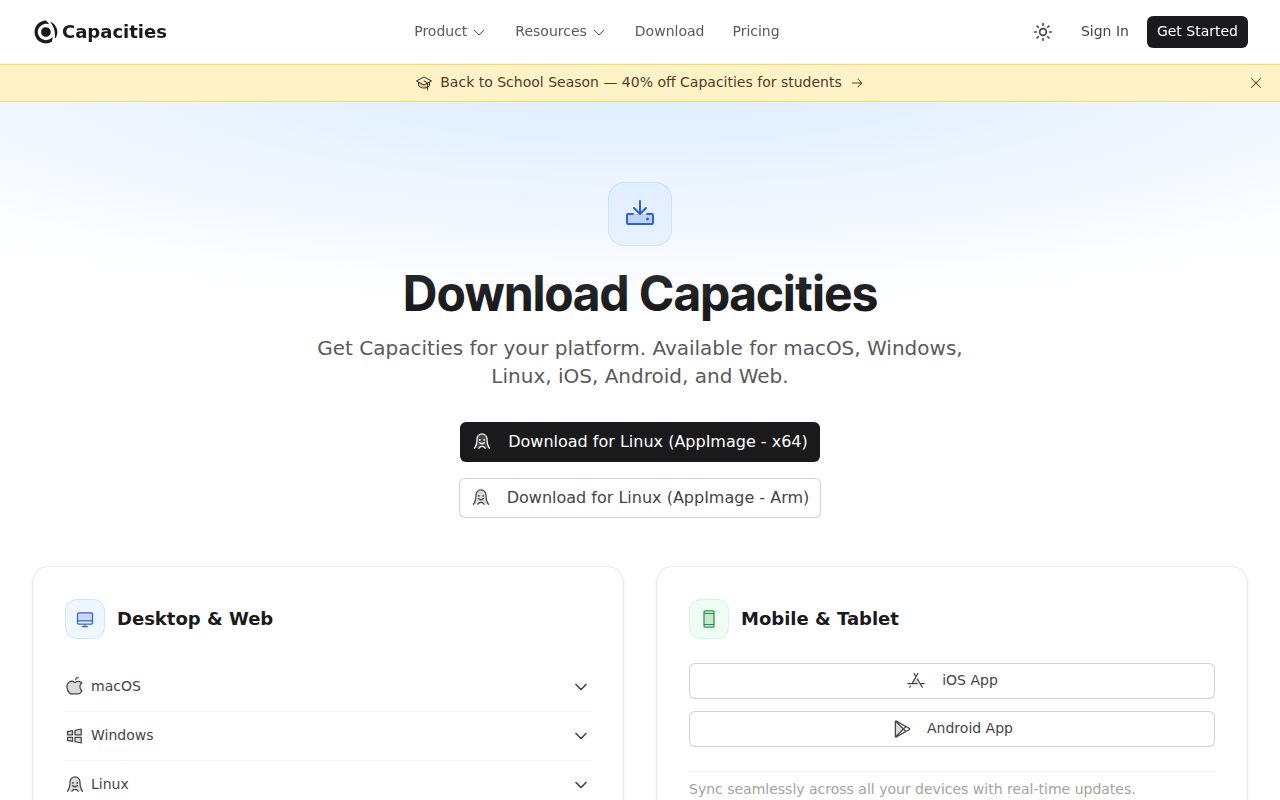
Task: Click the Get Started button
Action: [x=1197, y=32]
